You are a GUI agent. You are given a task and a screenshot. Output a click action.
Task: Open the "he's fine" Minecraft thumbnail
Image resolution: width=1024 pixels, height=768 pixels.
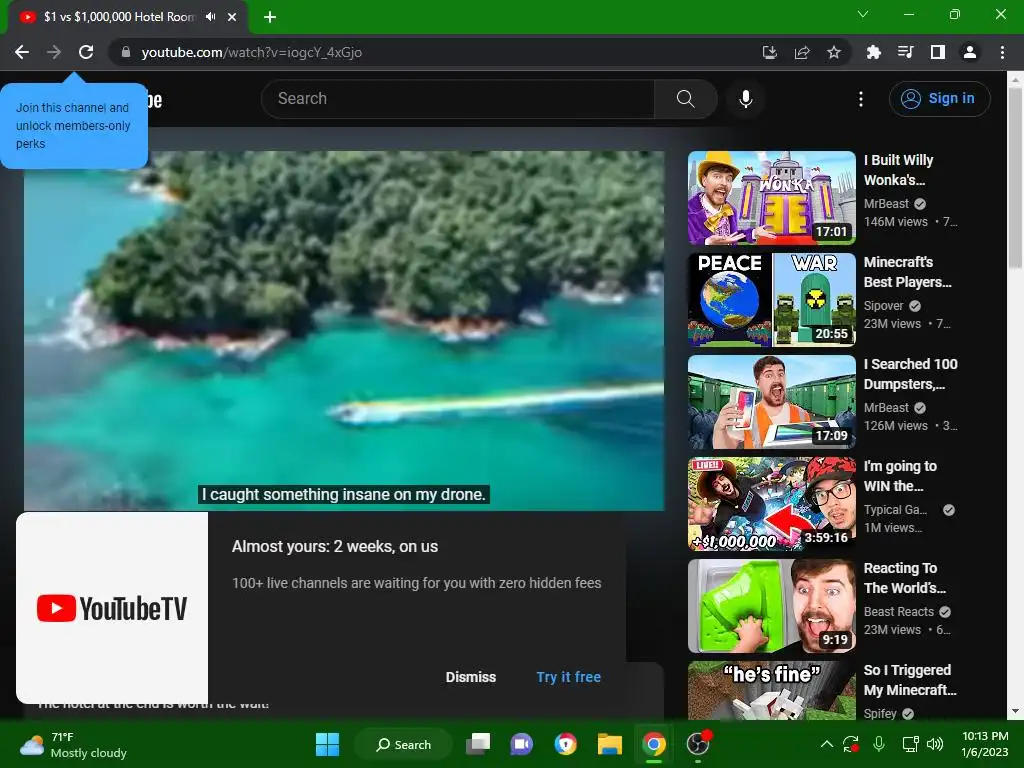(x=771, y=690)
